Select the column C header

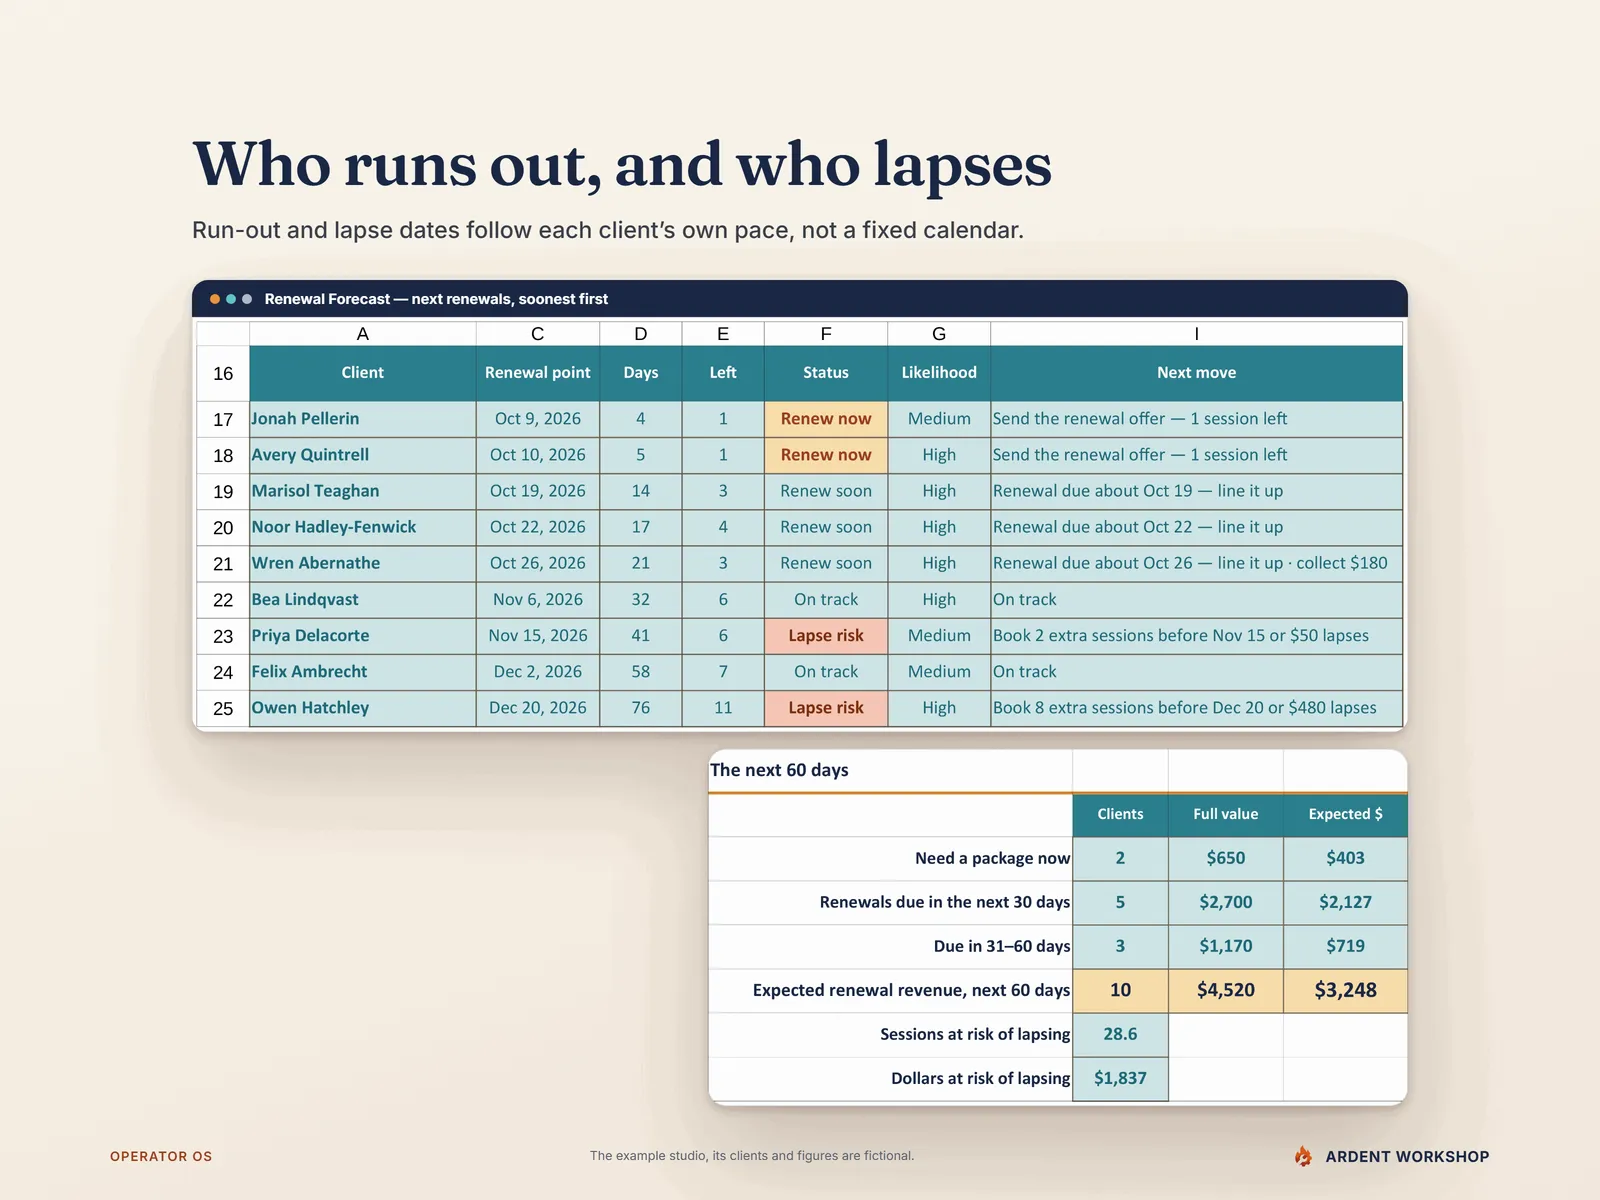[x=538, y=334]
